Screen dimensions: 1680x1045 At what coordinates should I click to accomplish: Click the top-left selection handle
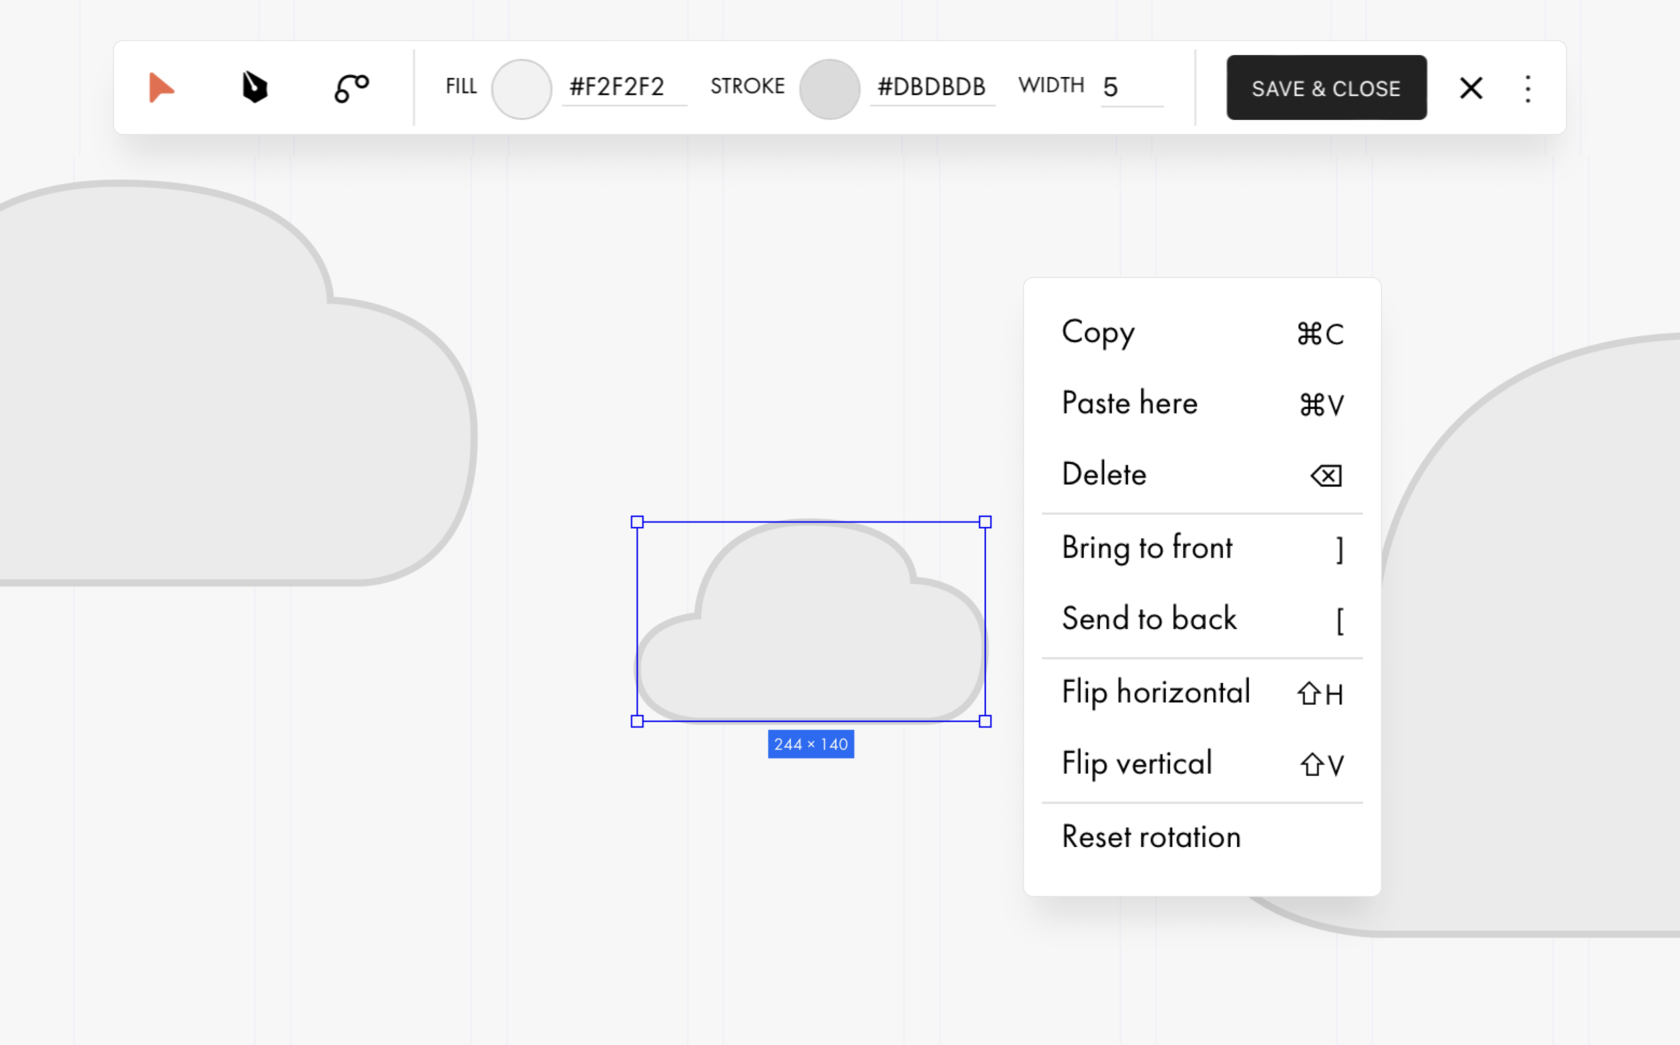637,522
